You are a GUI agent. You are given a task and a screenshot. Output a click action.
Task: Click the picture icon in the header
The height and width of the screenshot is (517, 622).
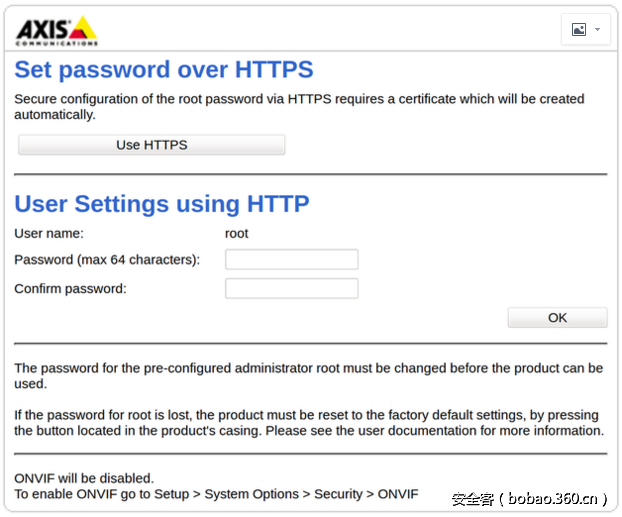[579, 30]
